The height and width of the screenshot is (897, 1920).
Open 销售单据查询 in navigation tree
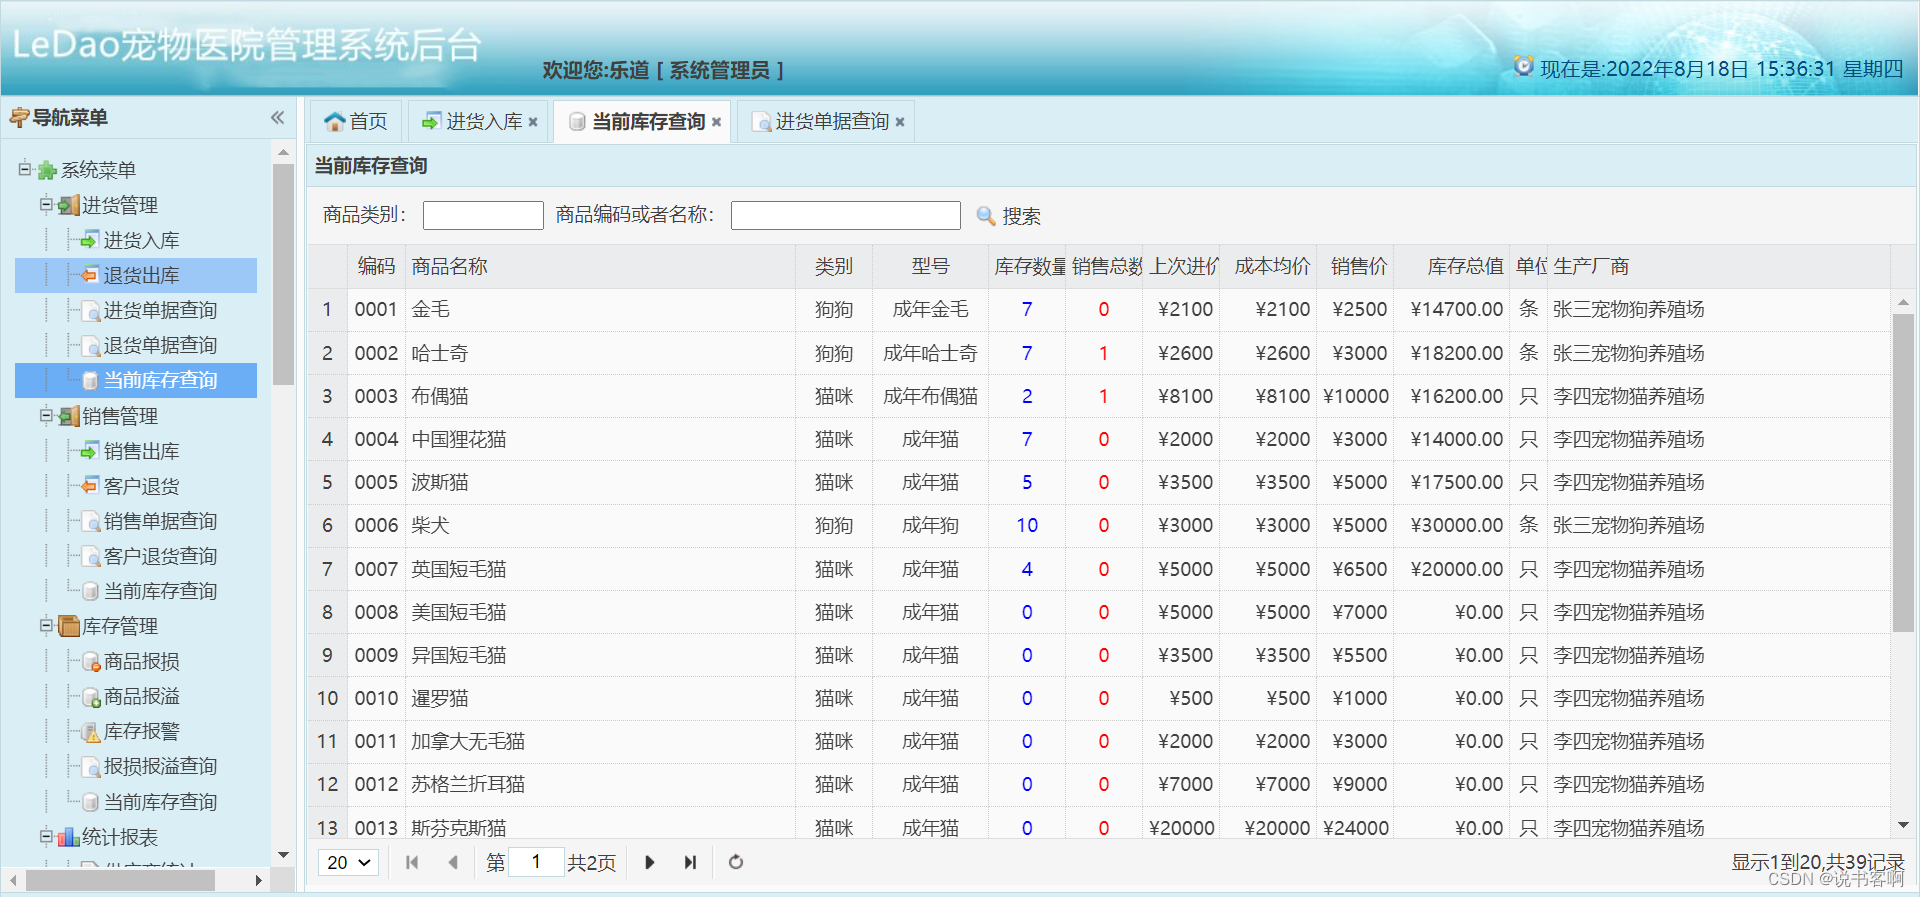[160, 521]
